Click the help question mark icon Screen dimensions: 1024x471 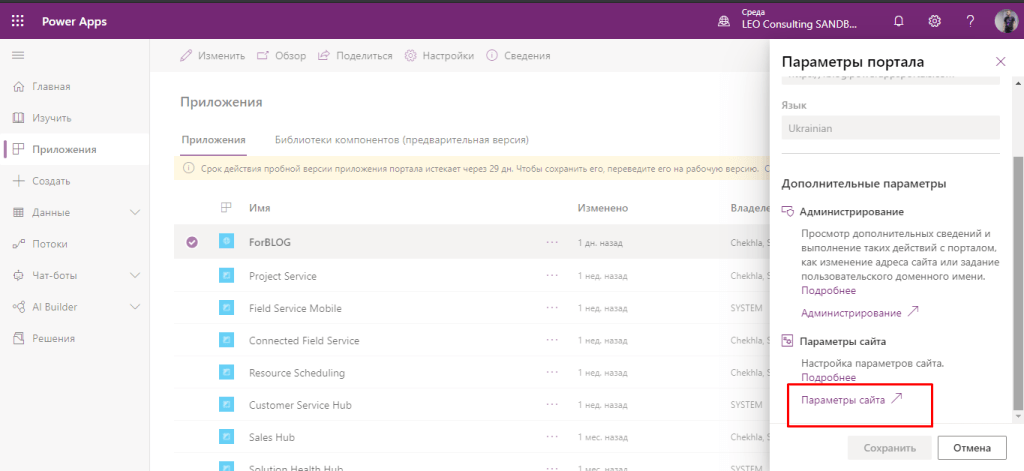coord(970,21)
